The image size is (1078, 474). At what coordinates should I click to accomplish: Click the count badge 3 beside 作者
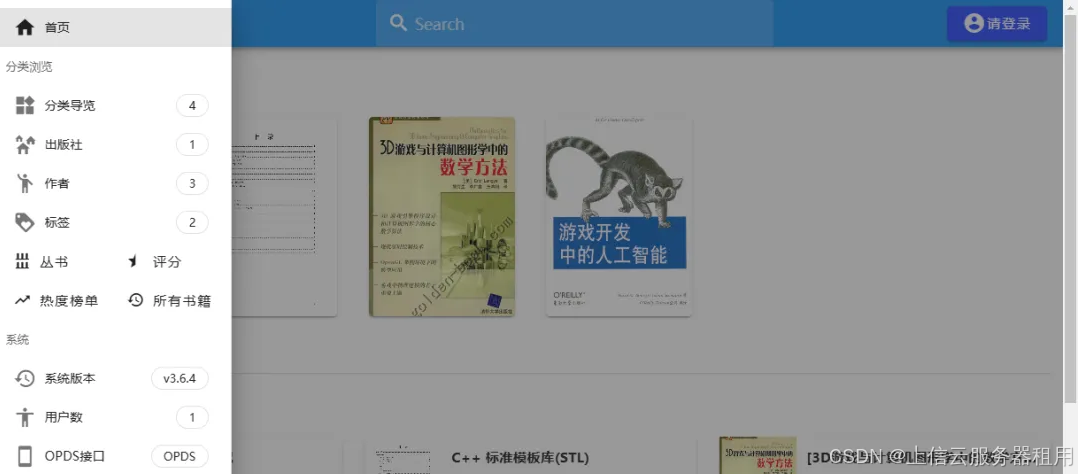[x=192, y=184]
